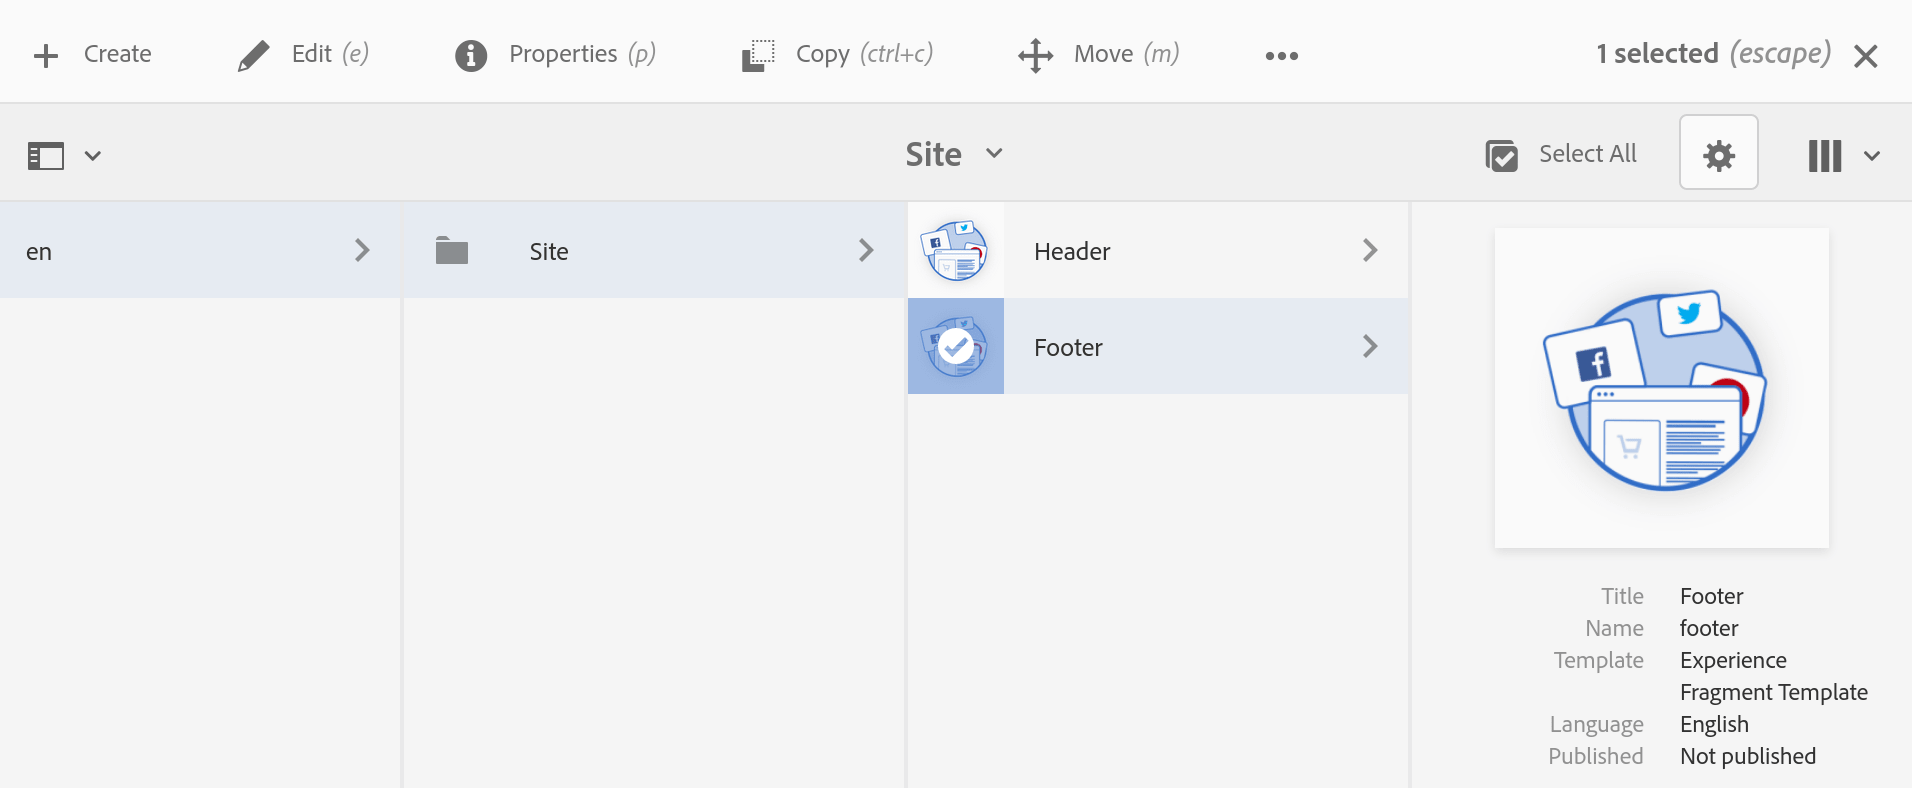This screenshot has height=788, width=1912.
Task: Click the Move arrows icon
Action: pos(1036,56)
